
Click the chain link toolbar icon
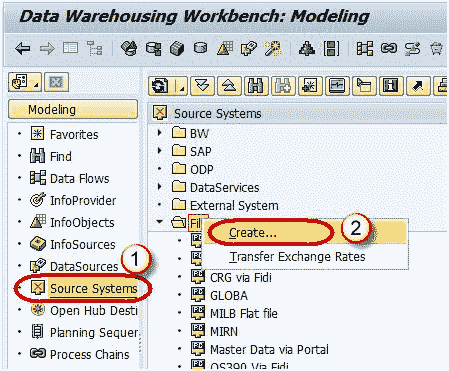(389, 49)
